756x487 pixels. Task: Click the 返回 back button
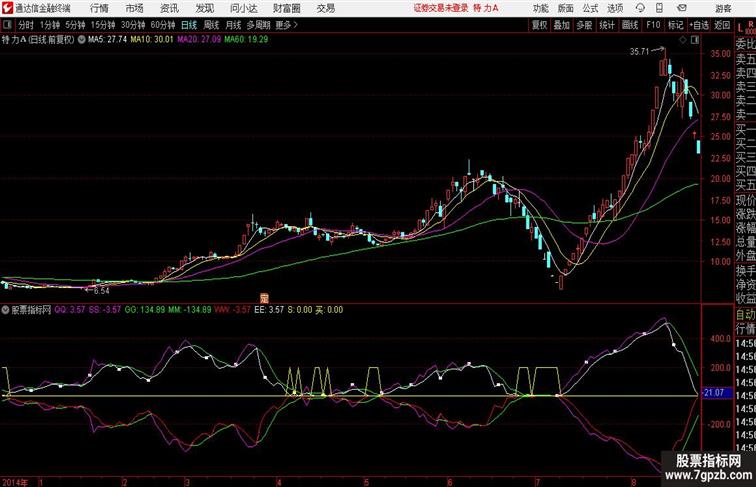[x=722, y=25]
